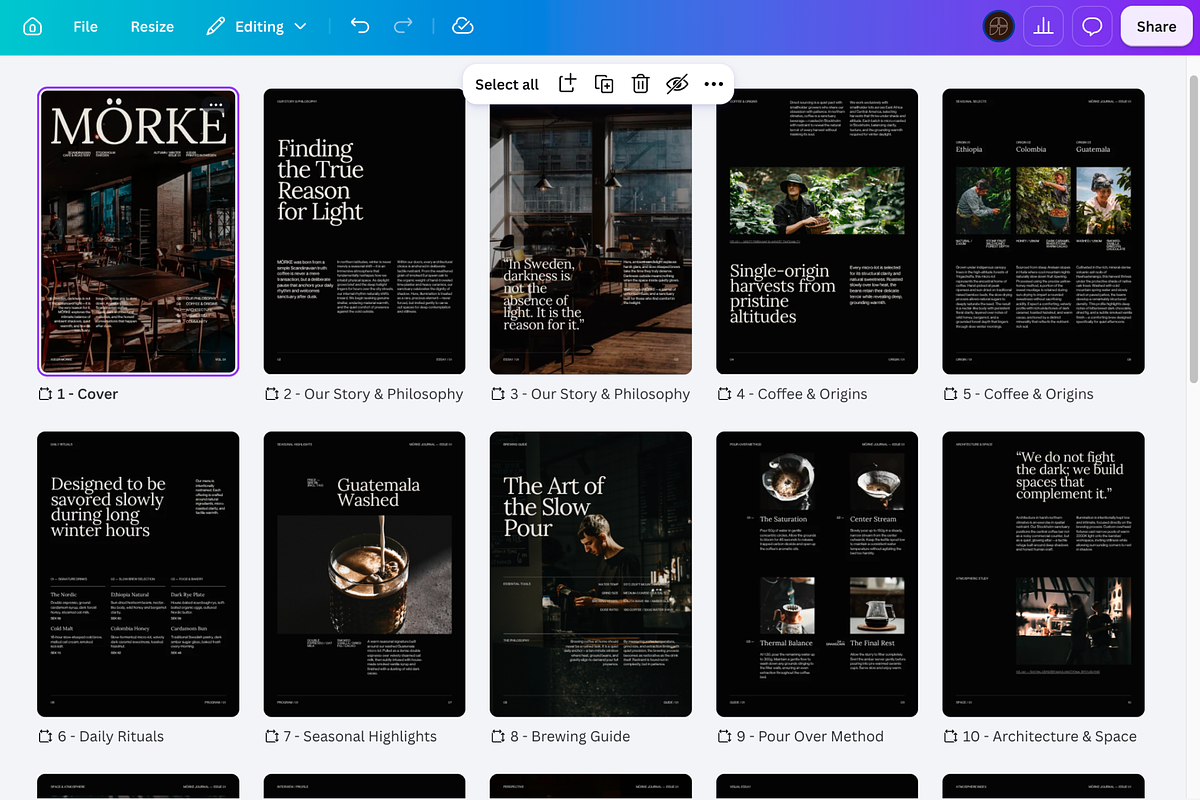The height and width of the screenshot is (800, 1200).
Task: Click the '9 - Pour Over Method' title
Action: click(810, 737)
